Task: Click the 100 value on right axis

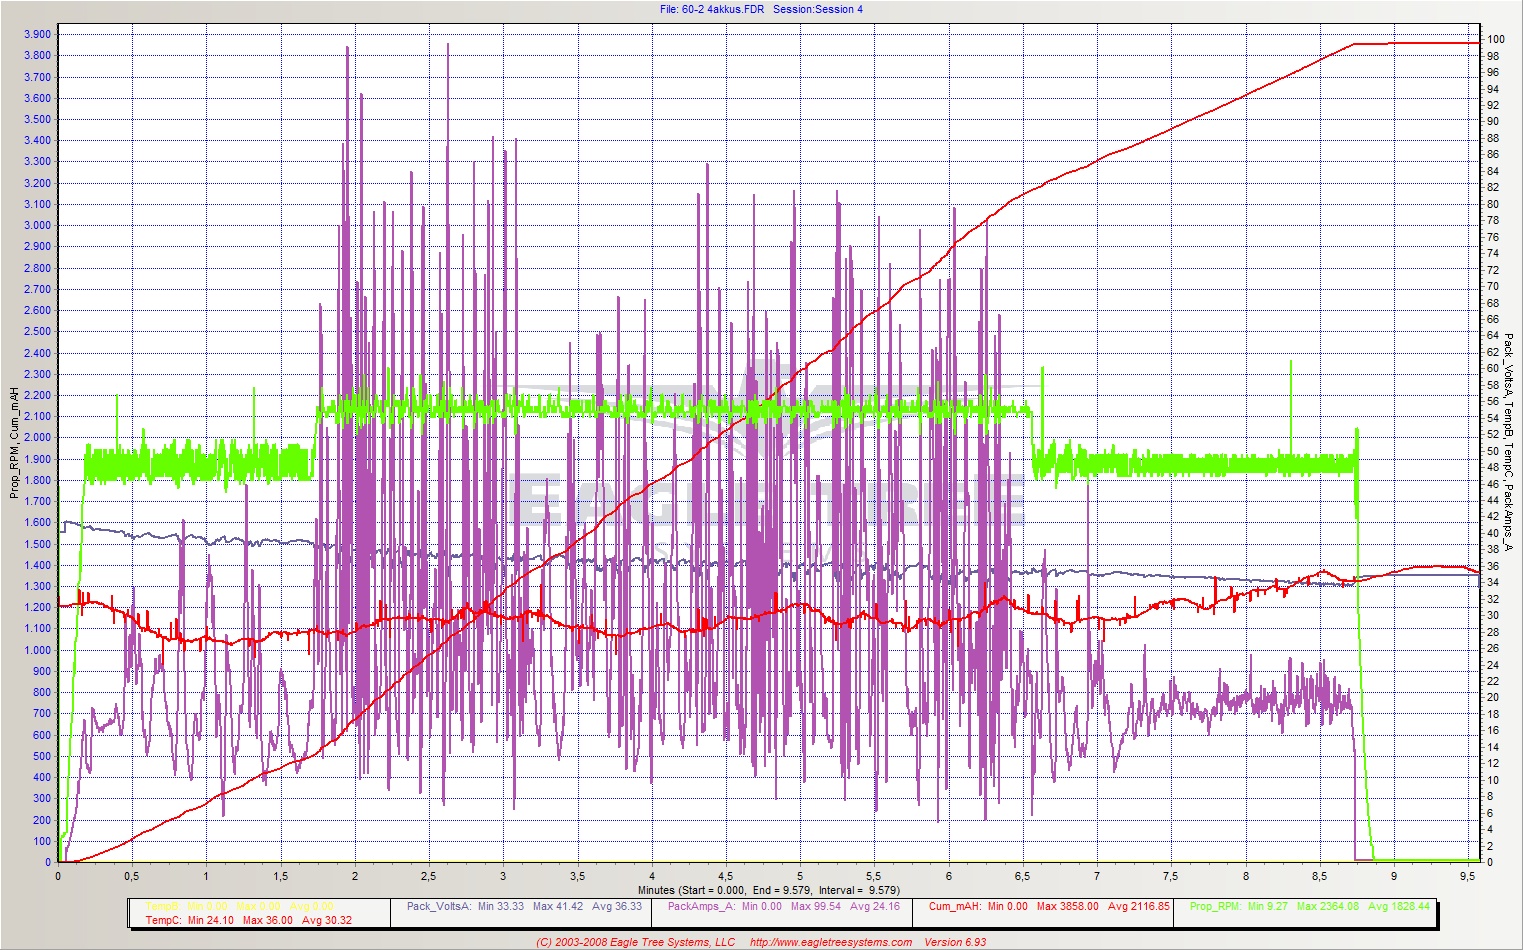Action: tap(1495, 40)
